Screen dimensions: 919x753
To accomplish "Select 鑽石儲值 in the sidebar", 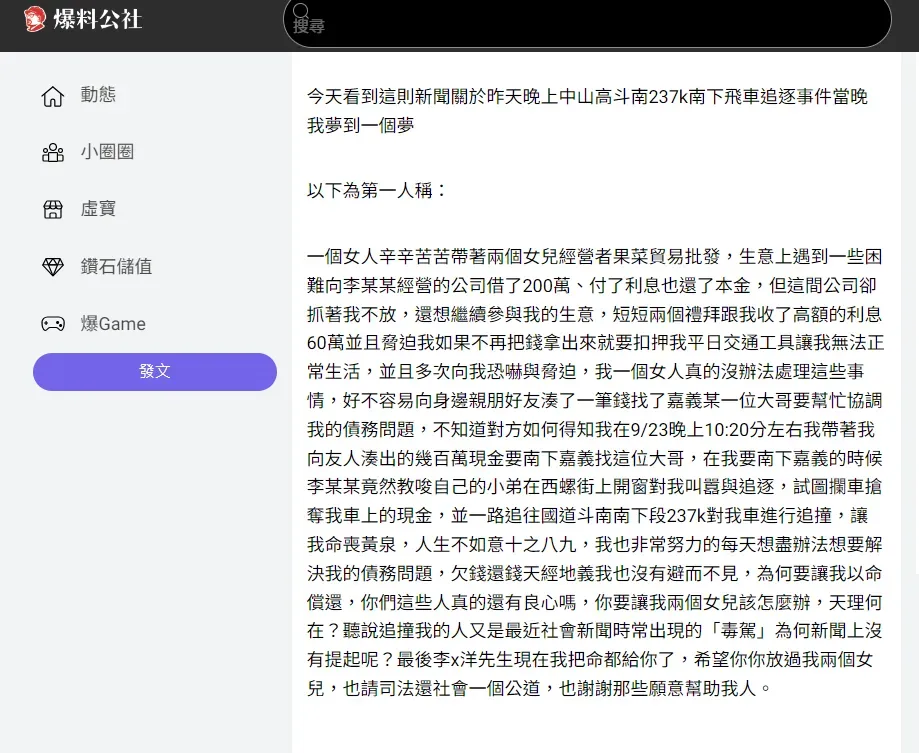I will pos(117,266).
